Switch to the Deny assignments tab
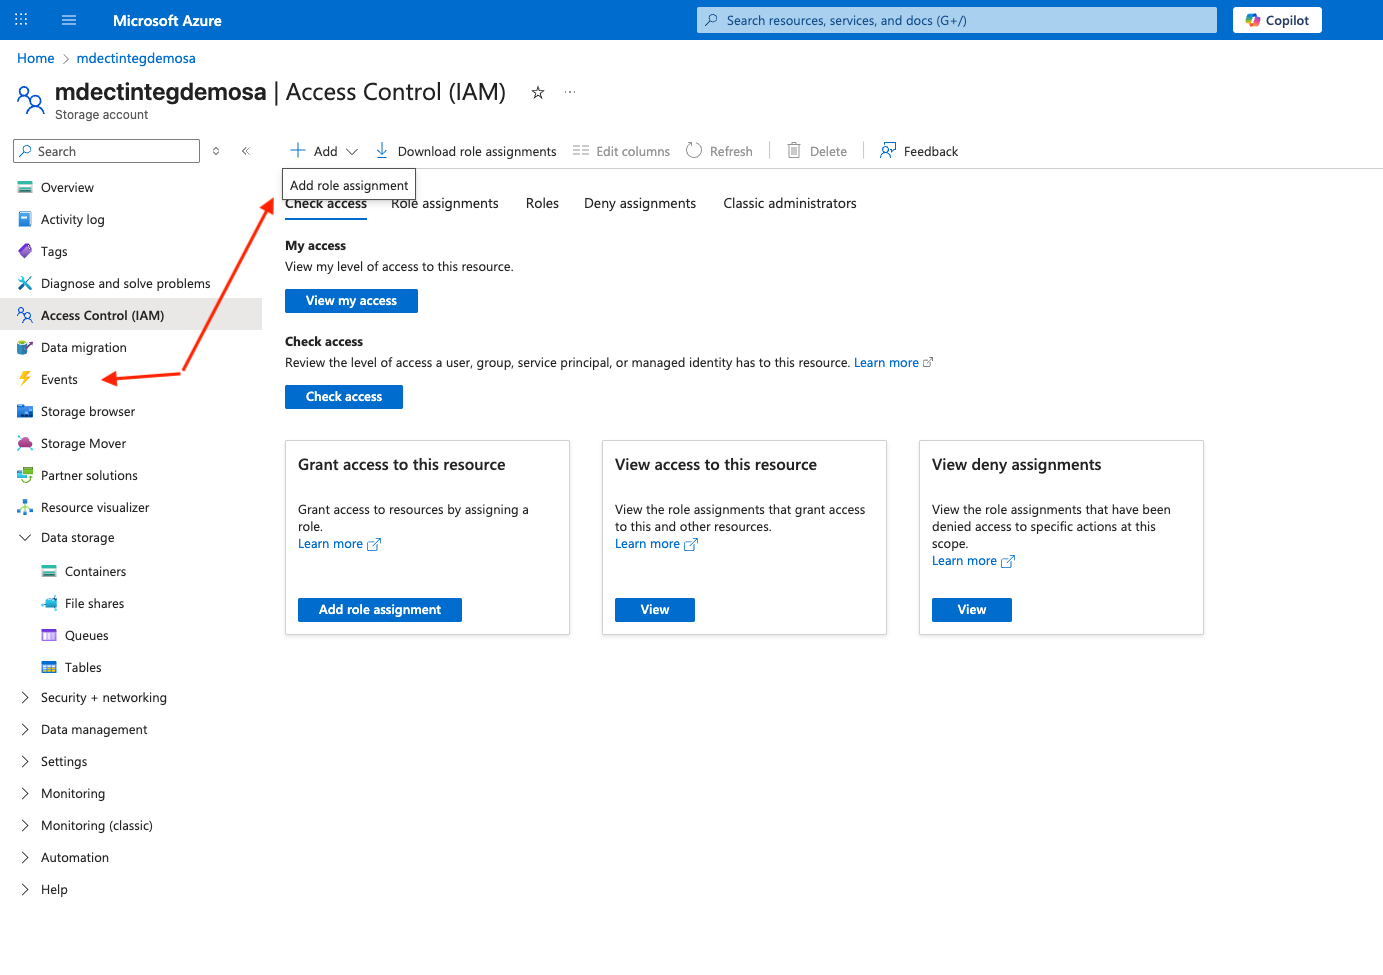Image resolution: width=1383 pixels, height=975 pixels. (639, 203)
